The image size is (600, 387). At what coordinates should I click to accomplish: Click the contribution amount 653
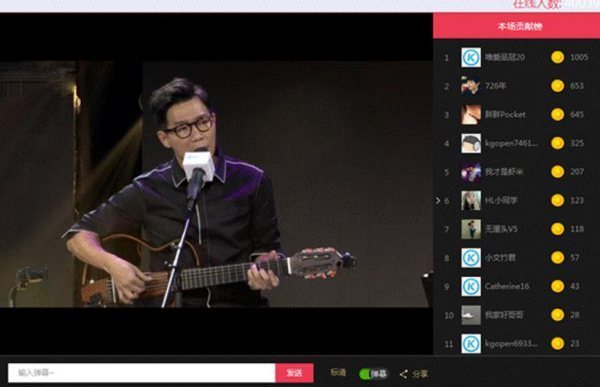577,86
